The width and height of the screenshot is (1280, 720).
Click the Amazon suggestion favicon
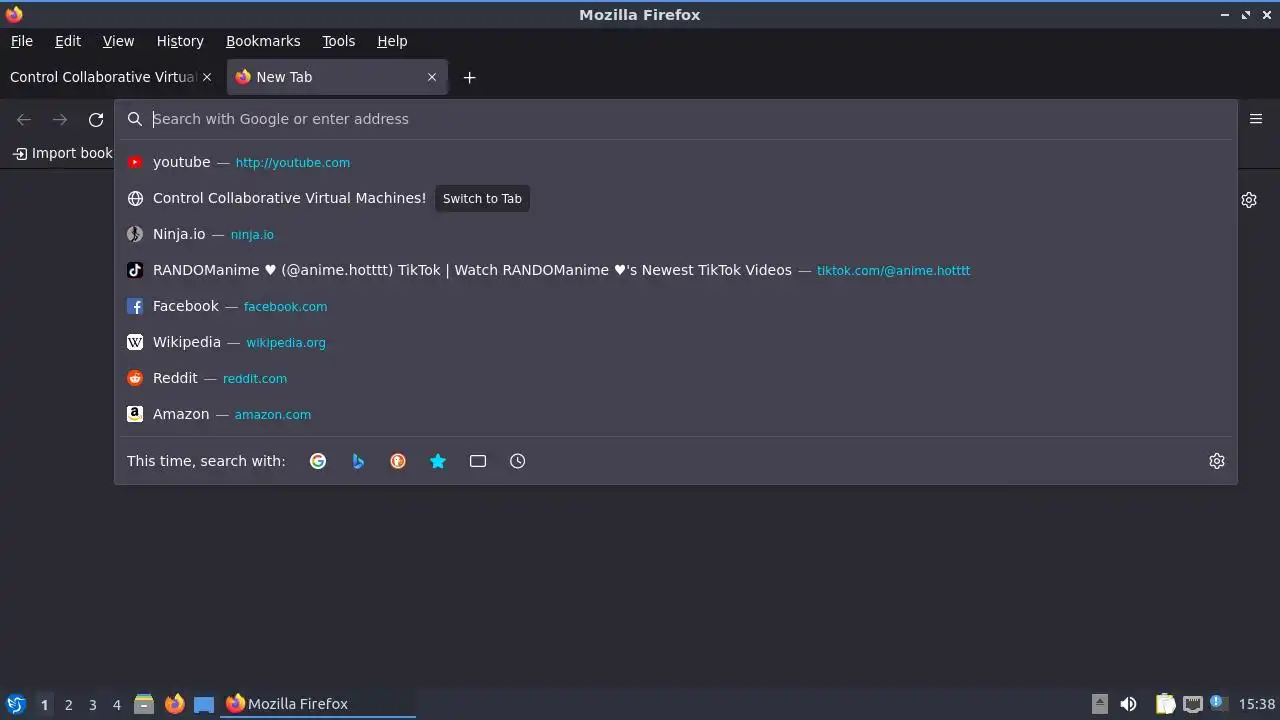[135, 414]
